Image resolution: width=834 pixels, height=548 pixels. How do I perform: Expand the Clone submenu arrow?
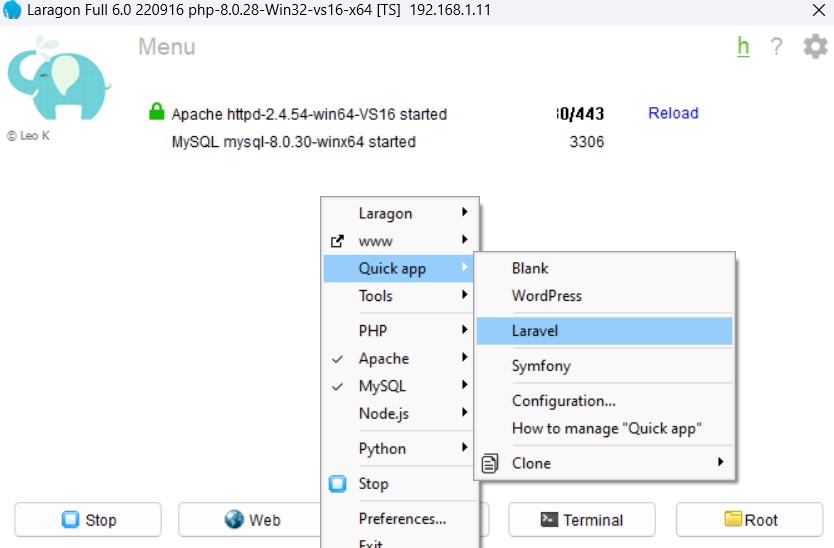click(x=720, y=461)
